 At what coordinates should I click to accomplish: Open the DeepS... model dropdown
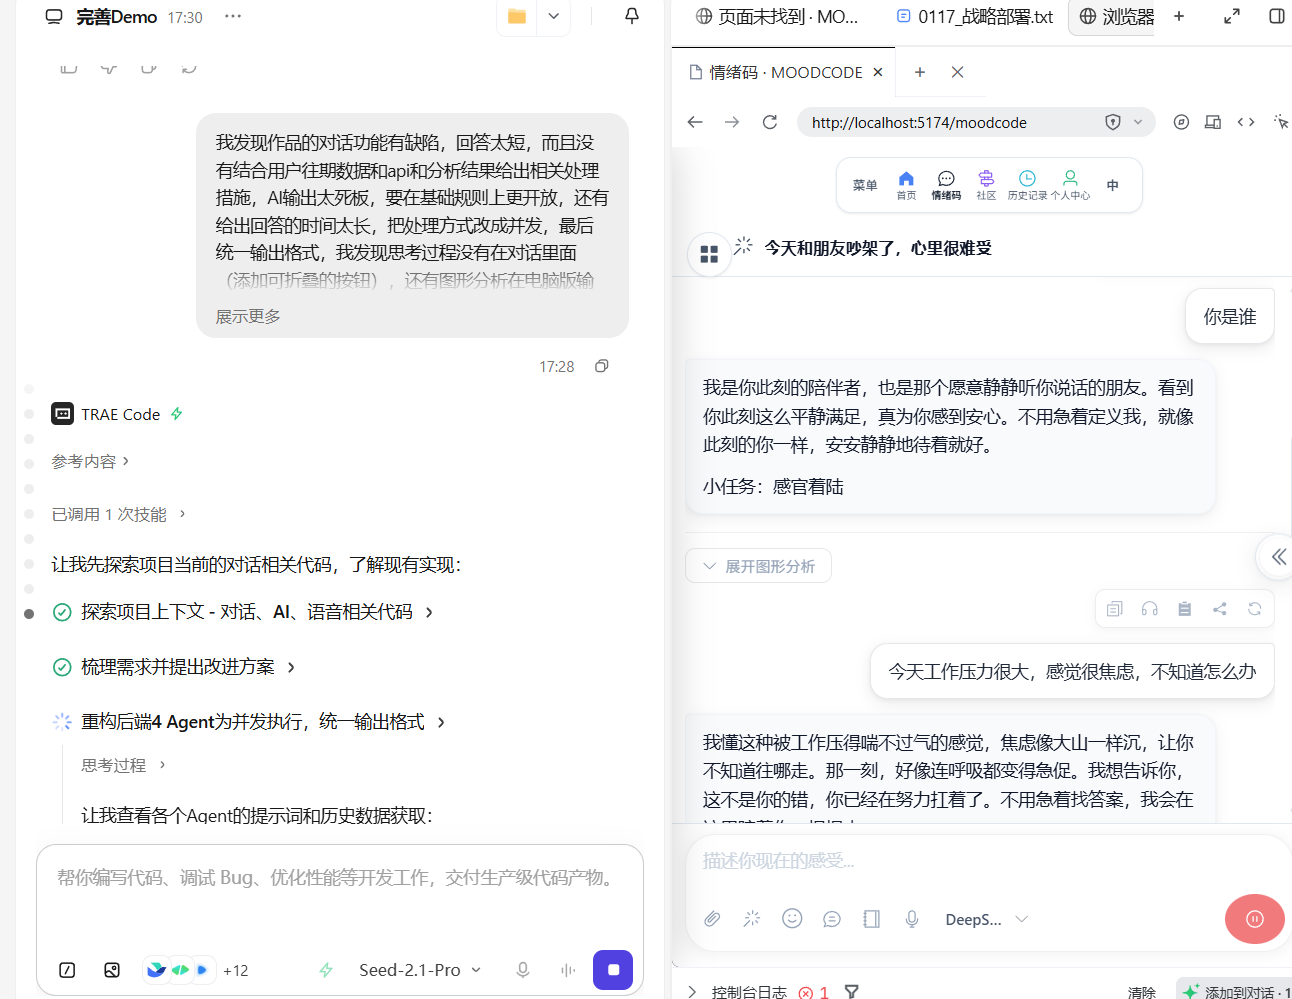pos(986,919)
